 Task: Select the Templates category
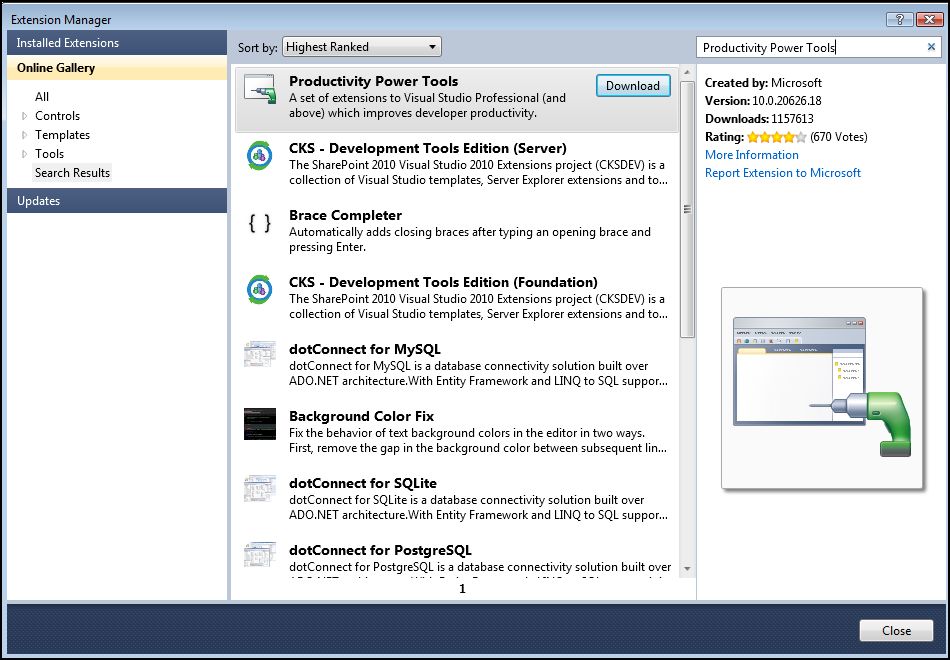[x=62, y=135]
